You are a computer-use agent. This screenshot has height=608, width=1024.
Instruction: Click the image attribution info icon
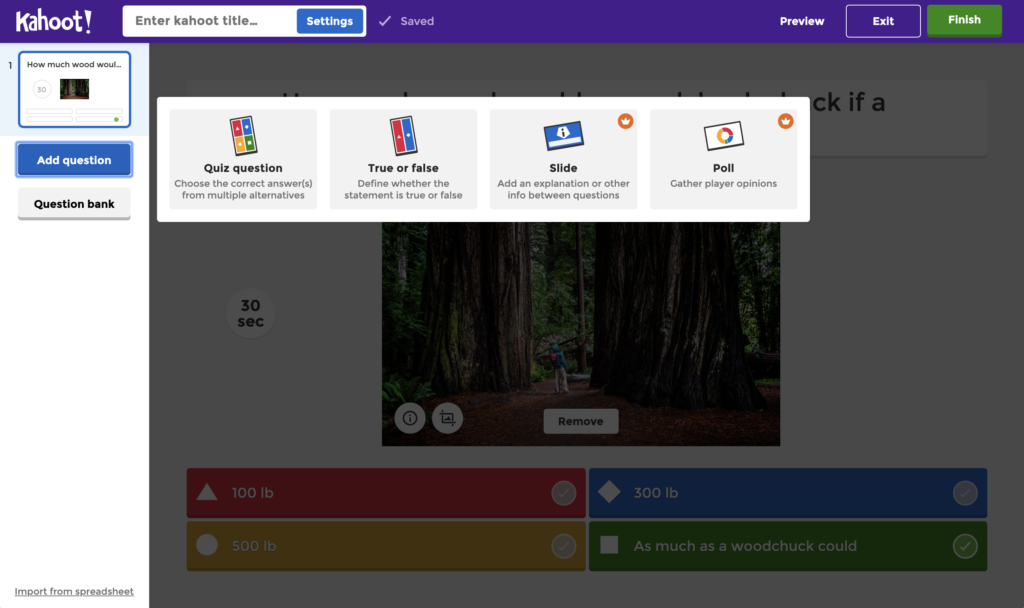(409, 418)
